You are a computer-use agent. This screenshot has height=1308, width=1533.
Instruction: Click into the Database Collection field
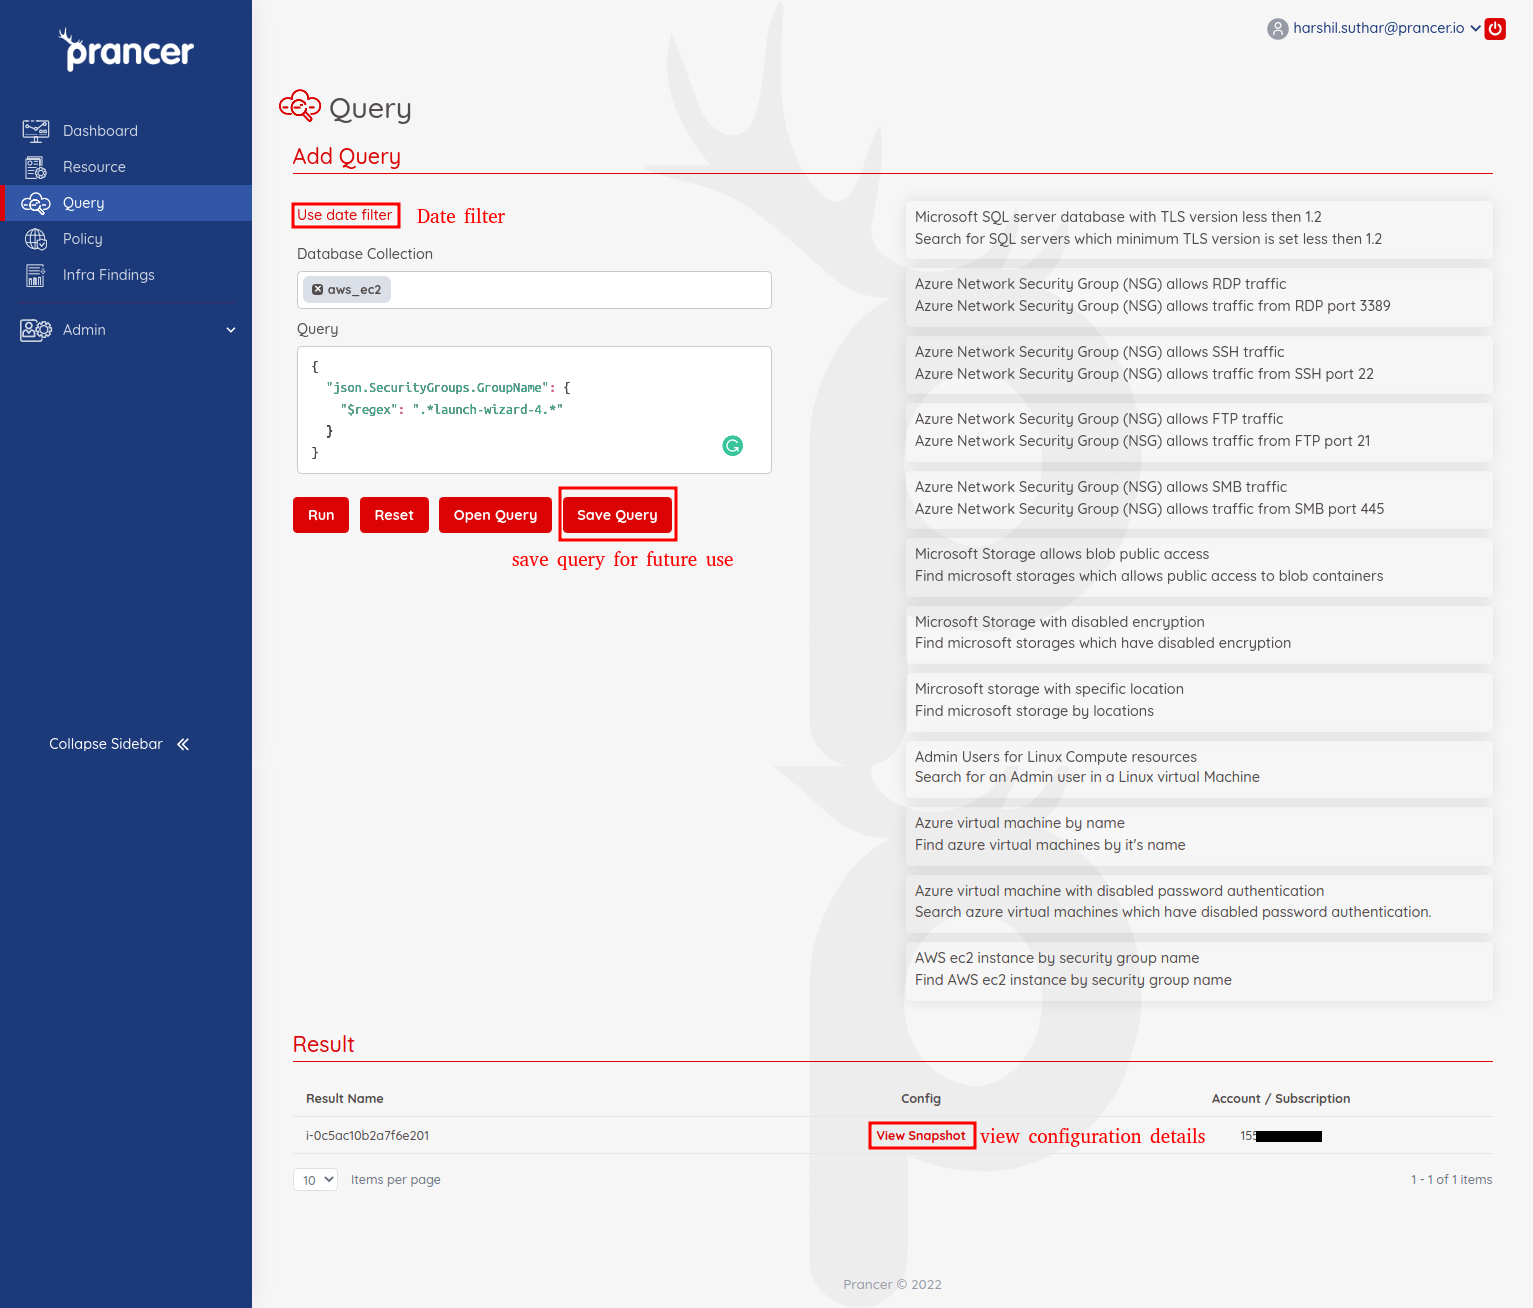(534, 290)
